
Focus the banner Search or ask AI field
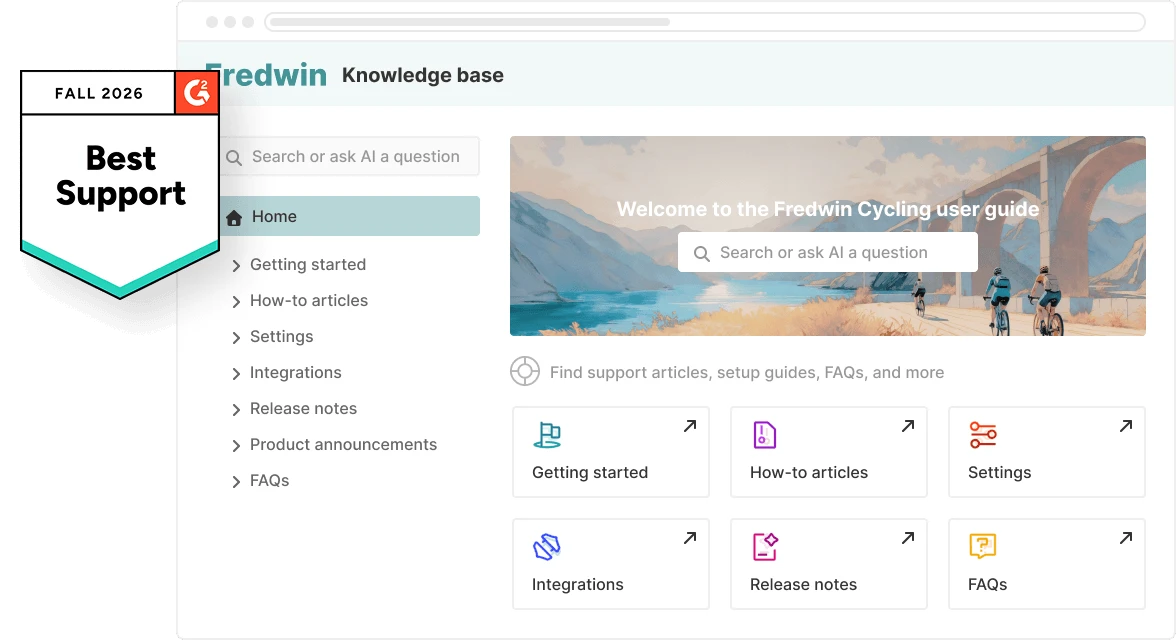827,252
